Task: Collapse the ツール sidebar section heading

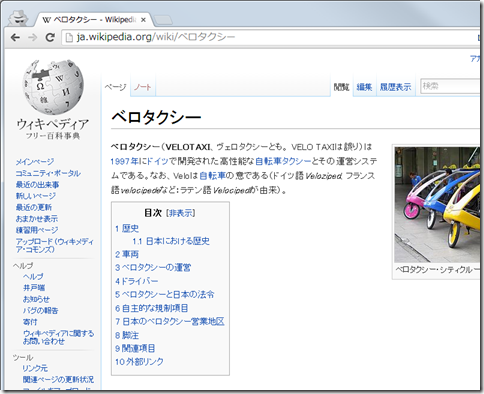Action: [23, 357]
